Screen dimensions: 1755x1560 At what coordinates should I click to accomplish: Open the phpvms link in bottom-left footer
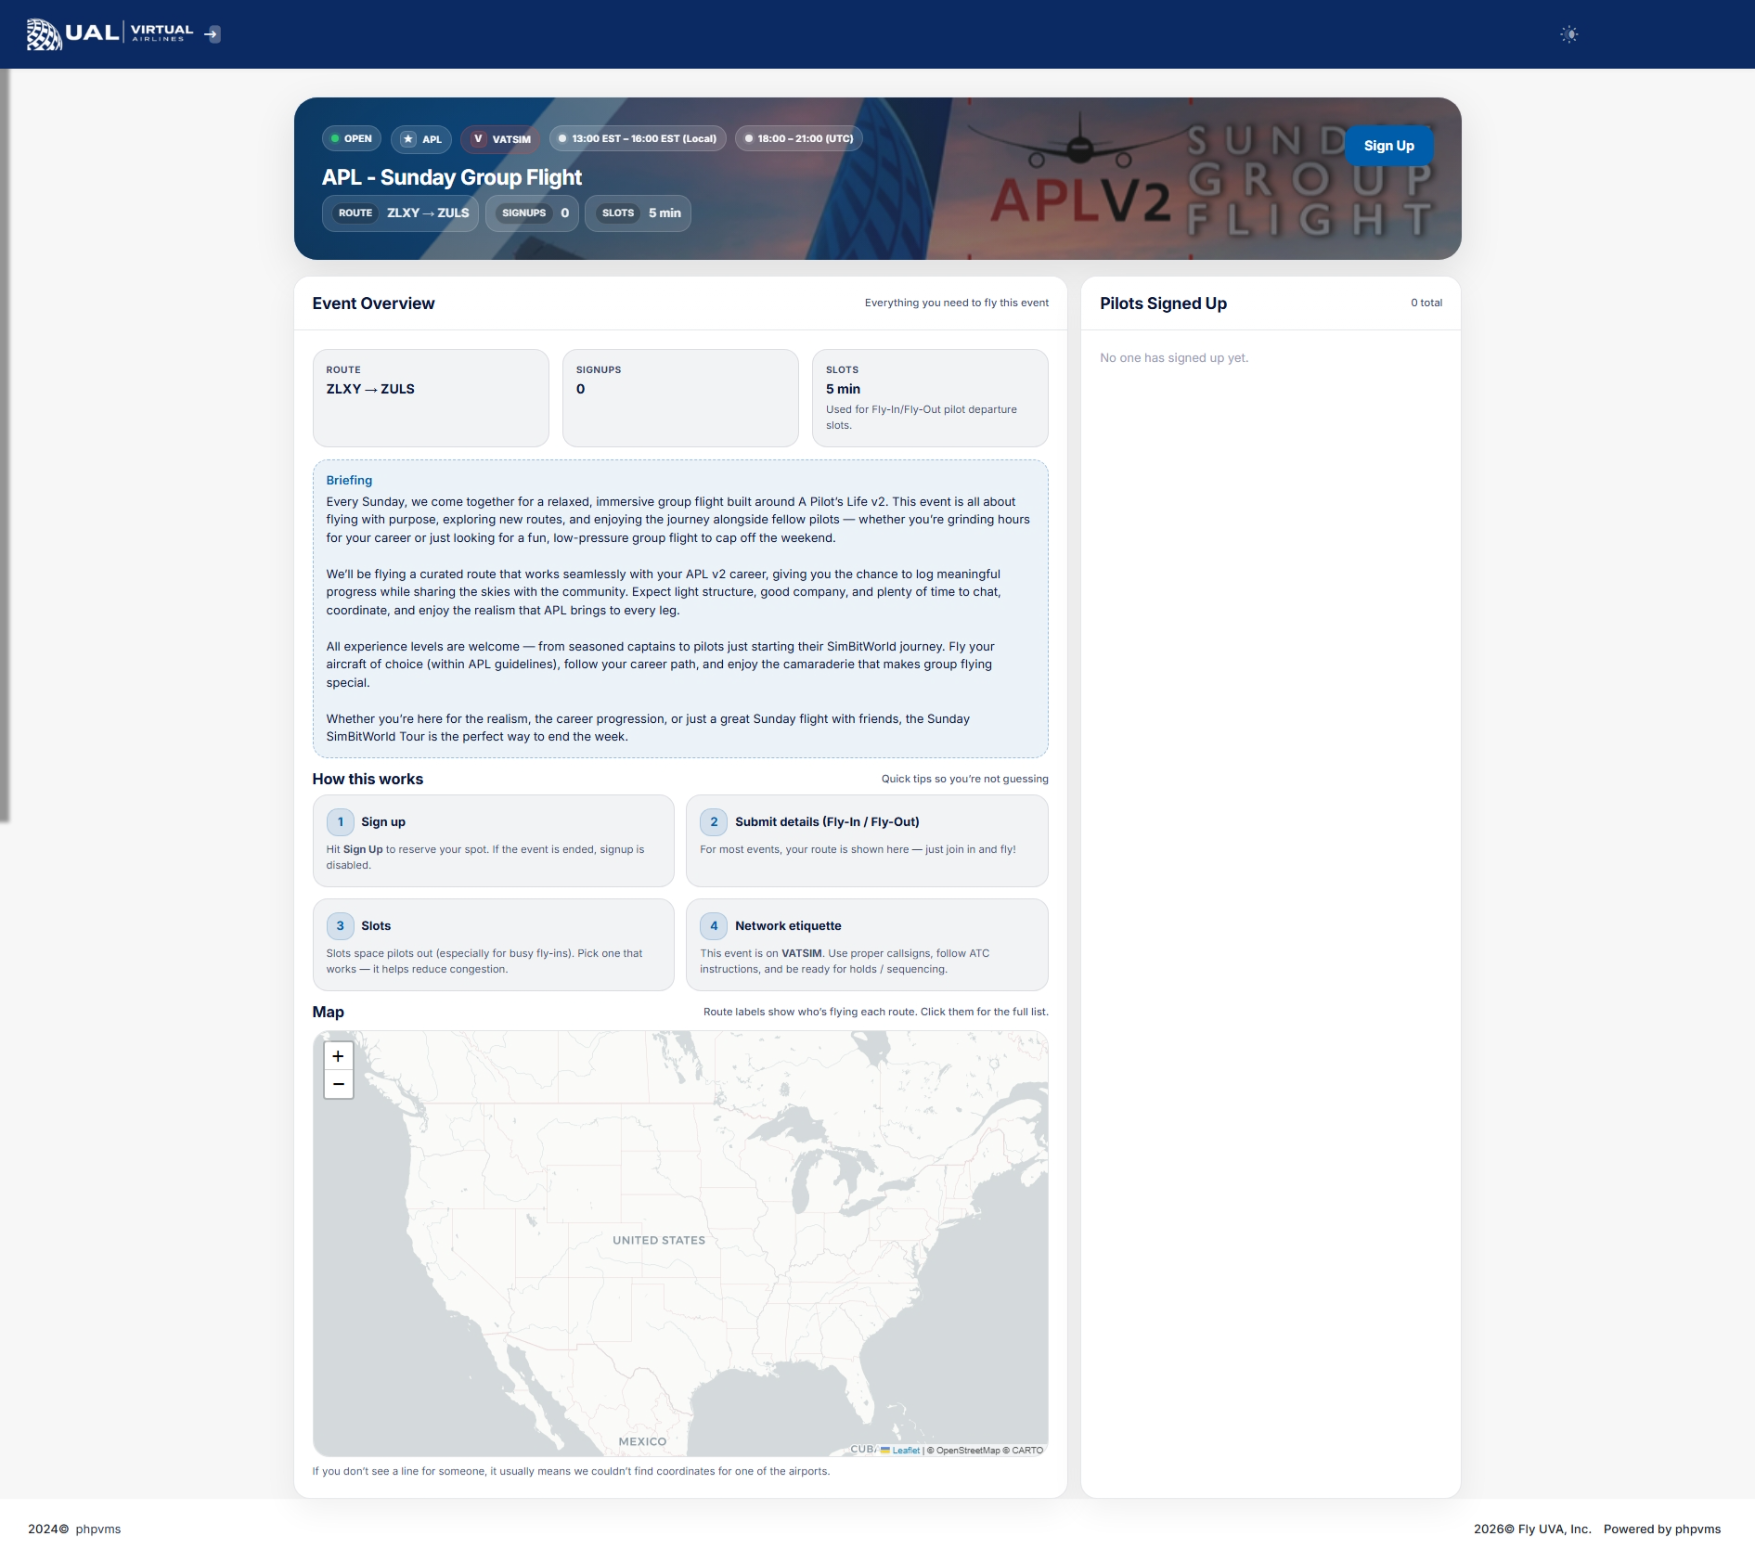click(x=98, y=1529)
